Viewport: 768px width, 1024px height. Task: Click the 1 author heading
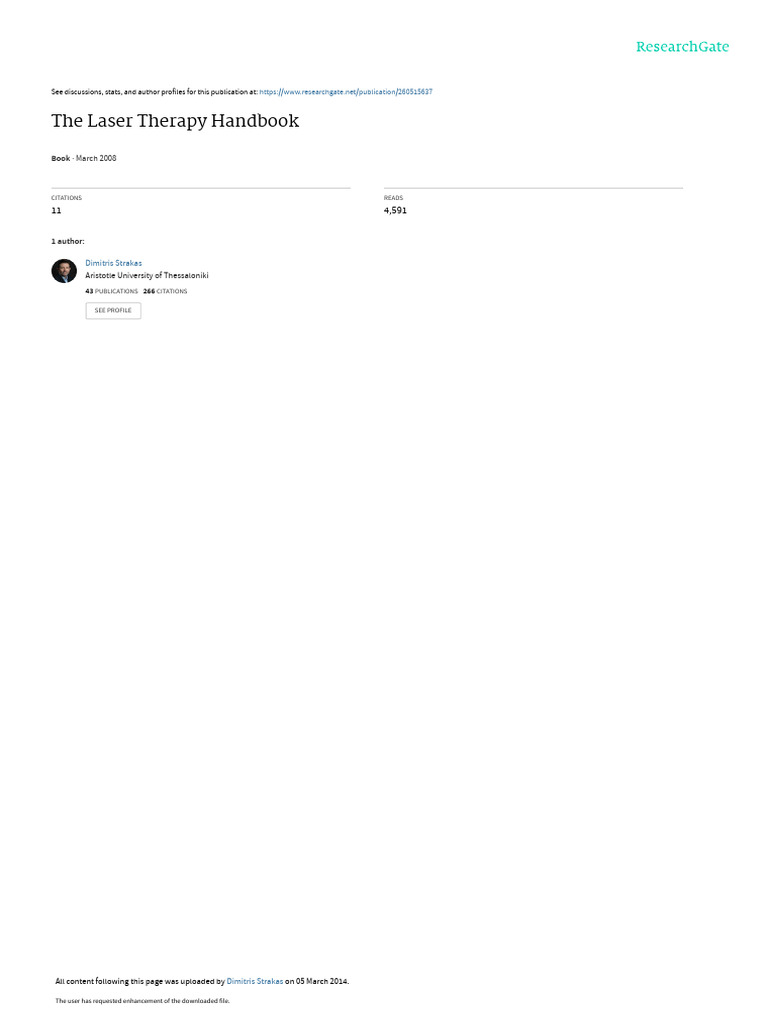(68, 241)
